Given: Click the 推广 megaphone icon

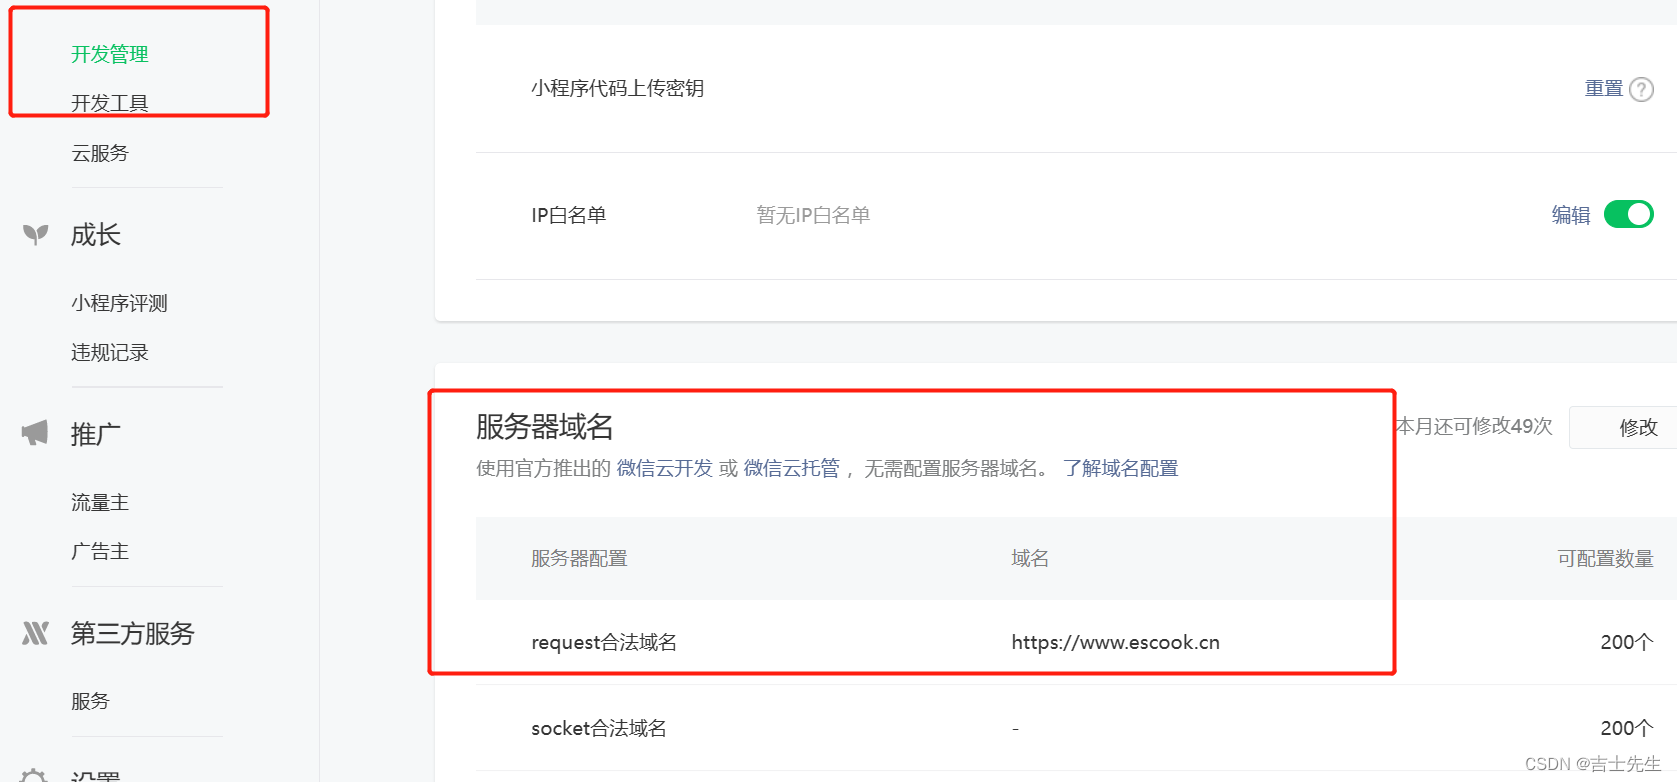Looking at the screenshot, I should [x=35, y=433].
